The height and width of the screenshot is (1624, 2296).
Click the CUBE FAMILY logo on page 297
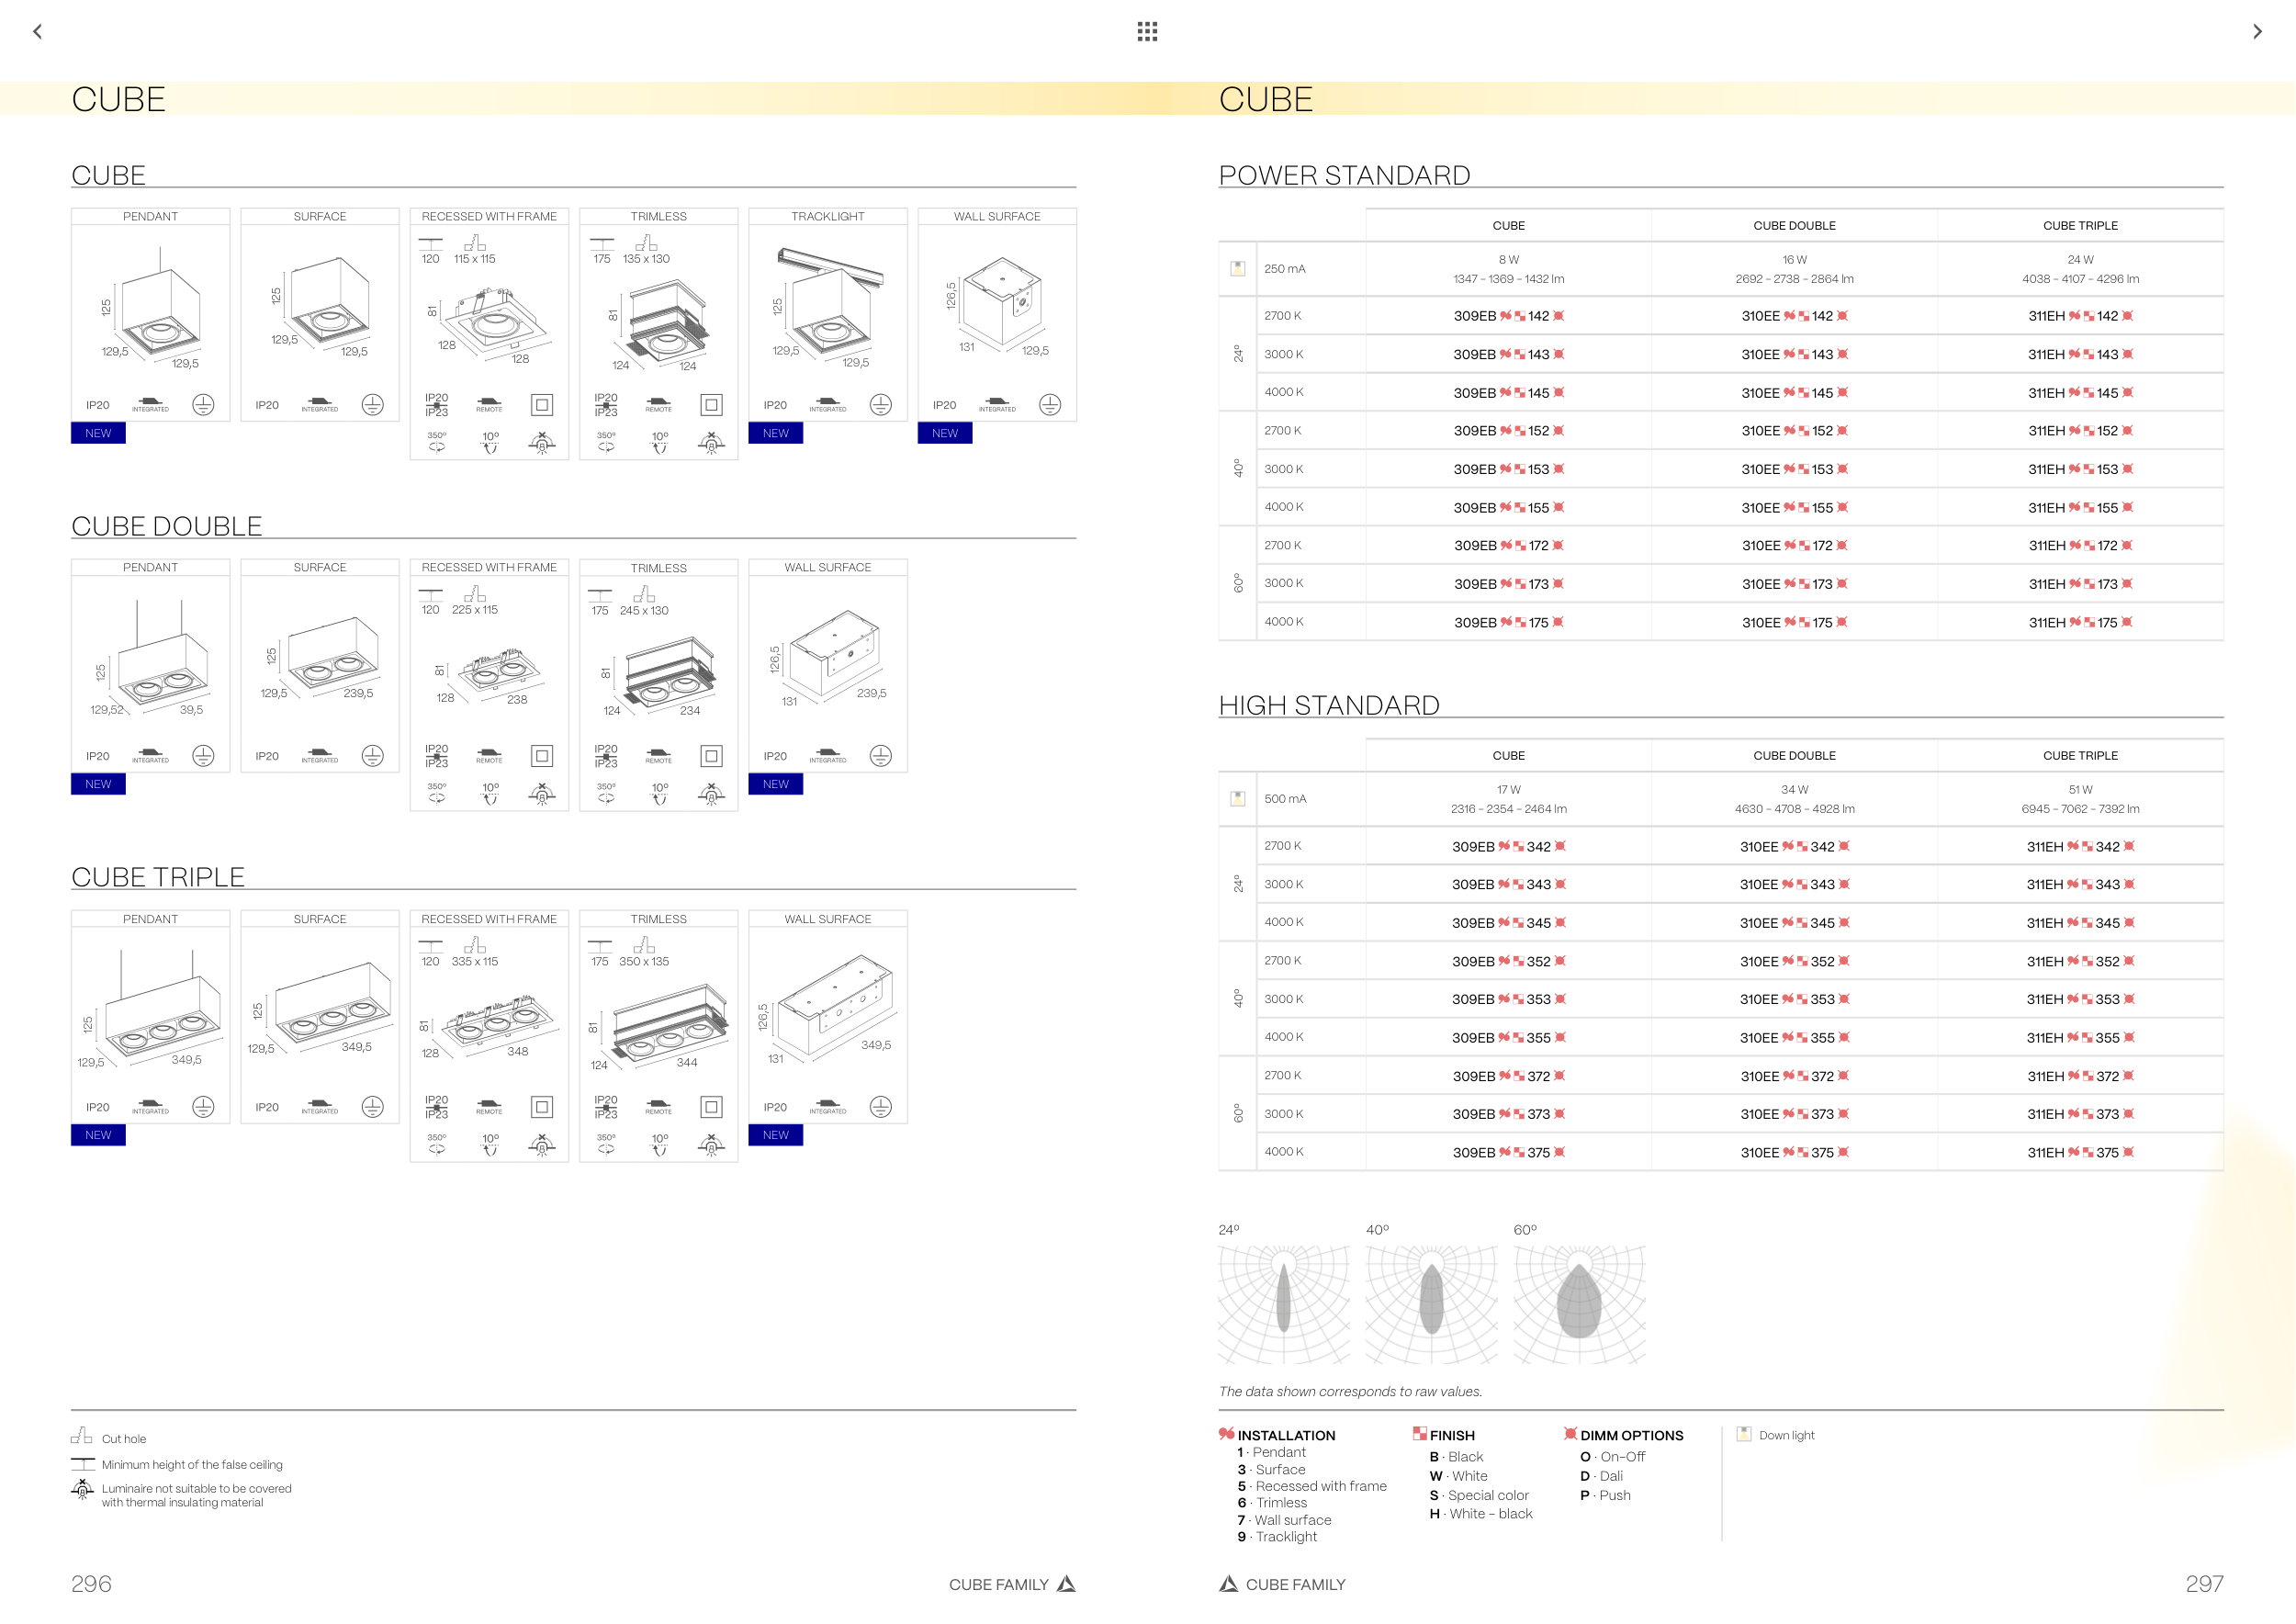1229,1584
